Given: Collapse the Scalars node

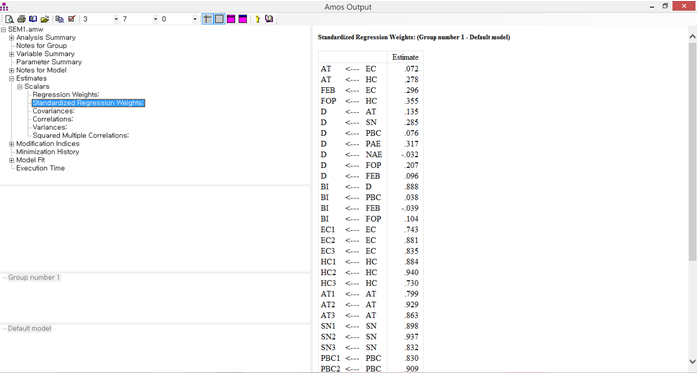Looking at the screenshot, I should pos(20,86).
